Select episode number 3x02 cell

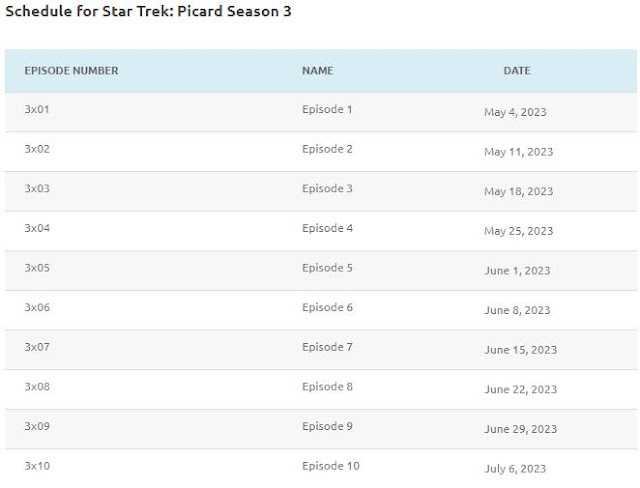click(37, 149)
